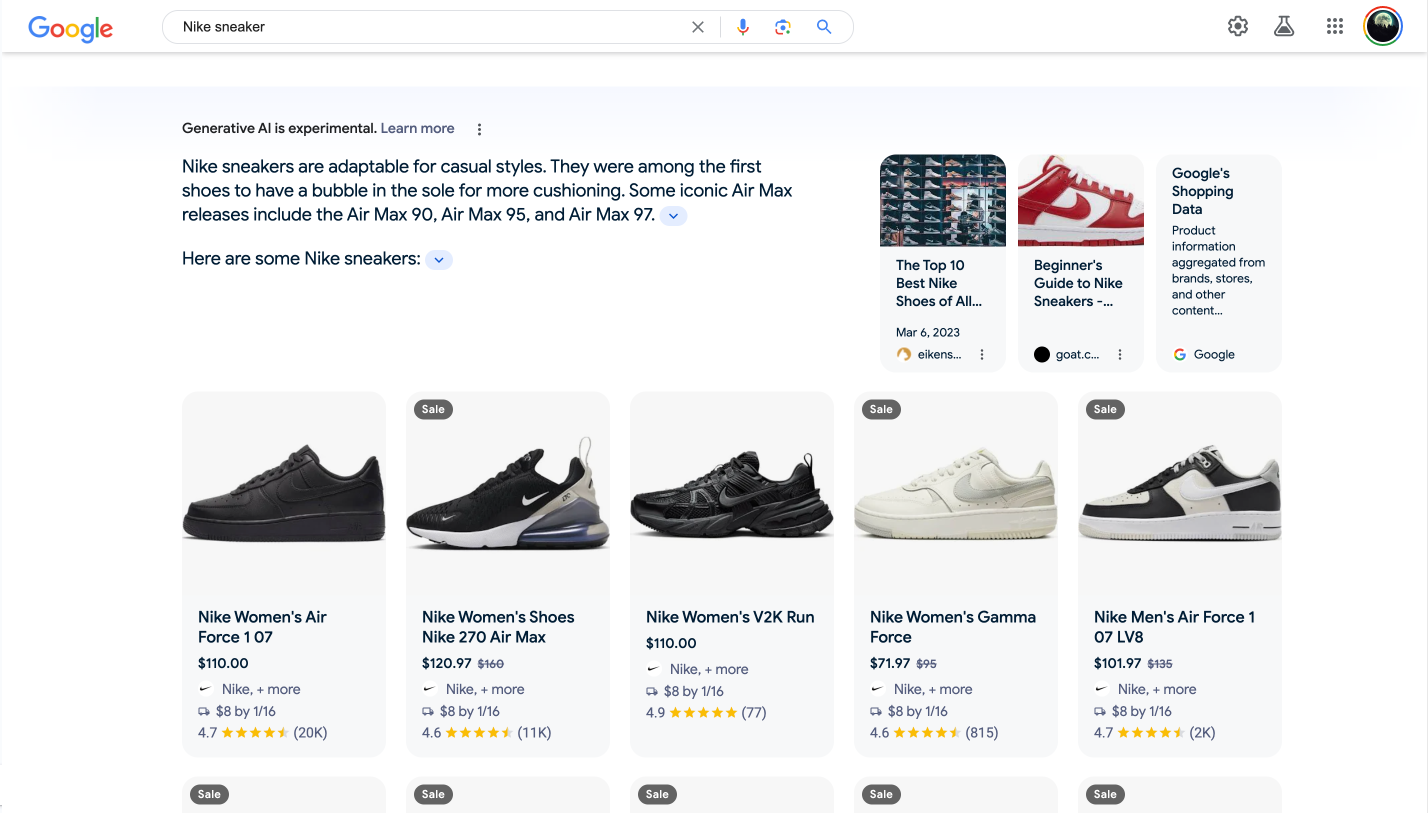Click $101.97 price on Air Force 1 LV8

point(1118,663)
